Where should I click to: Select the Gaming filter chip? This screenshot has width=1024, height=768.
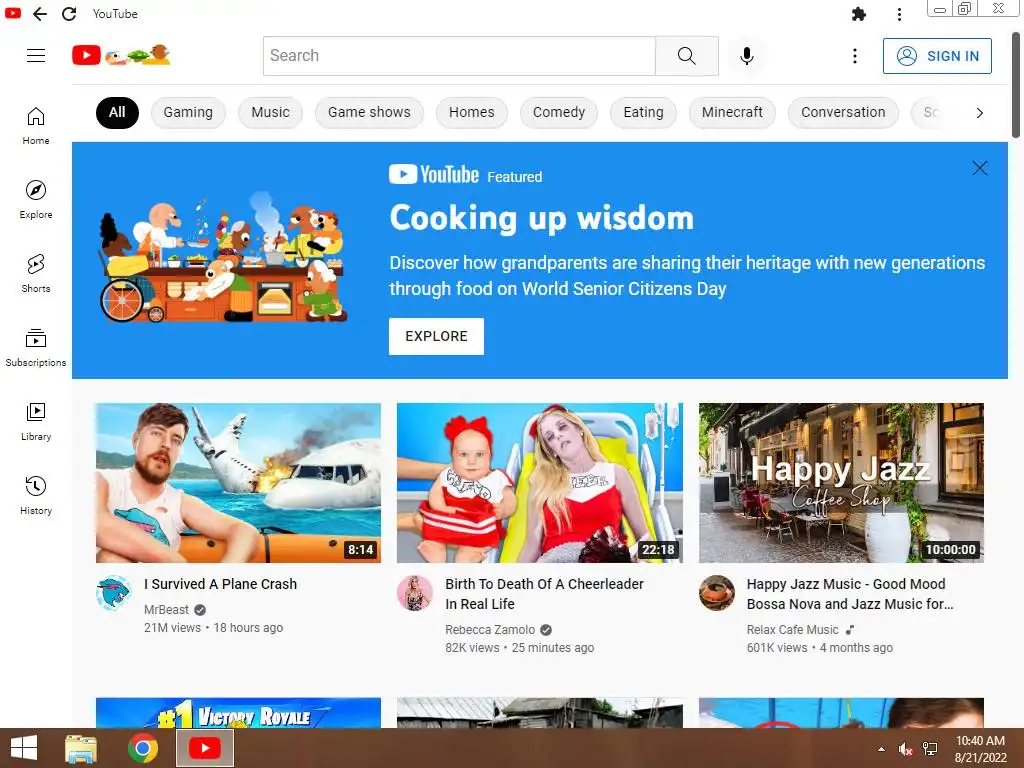(188, 112)
